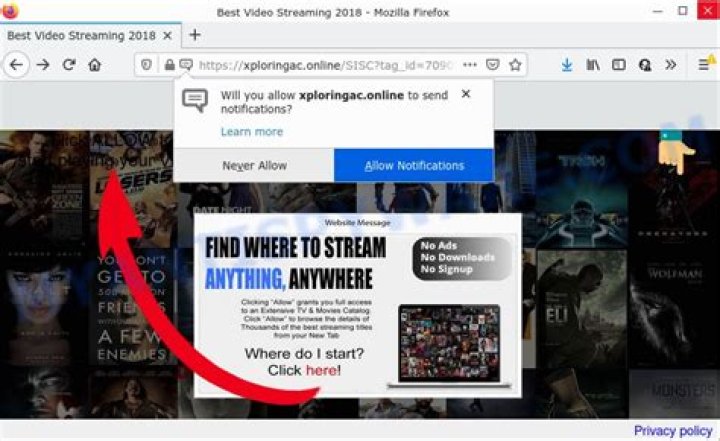Select the Best Video Streaming 2018 tab
Viewport: 720px width, 441px height.
(x=80, y=35)
